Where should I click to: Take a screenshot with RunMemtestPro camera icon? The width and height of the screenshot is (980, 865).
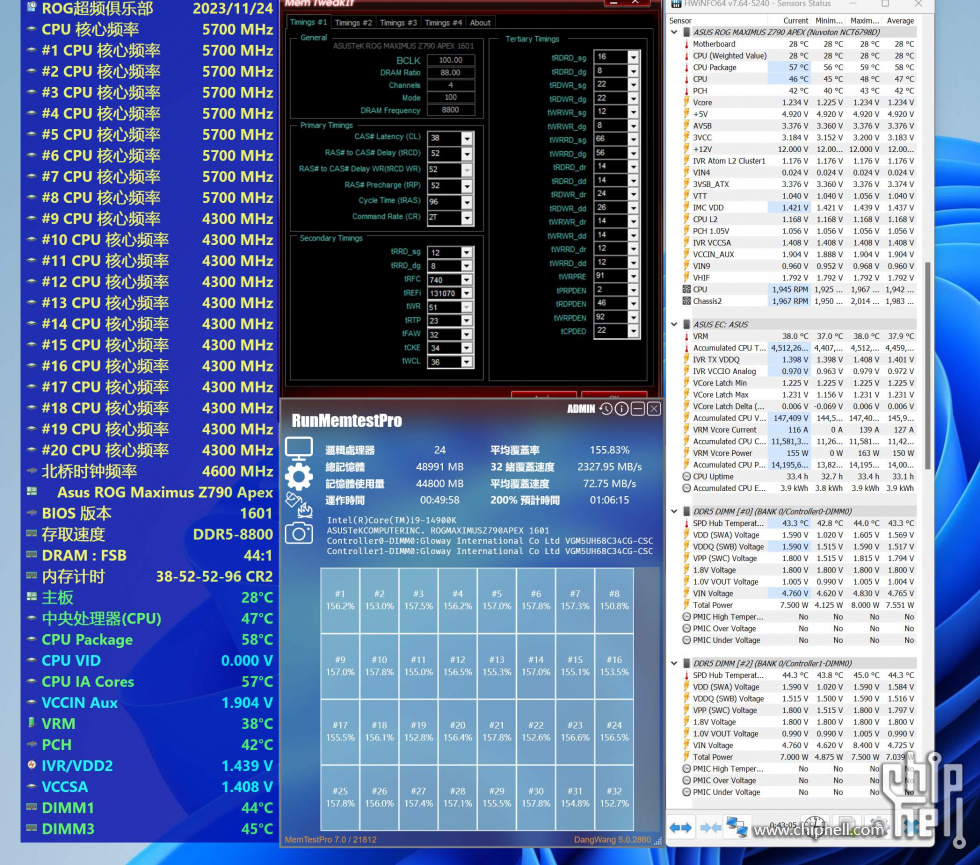(299, 533)
